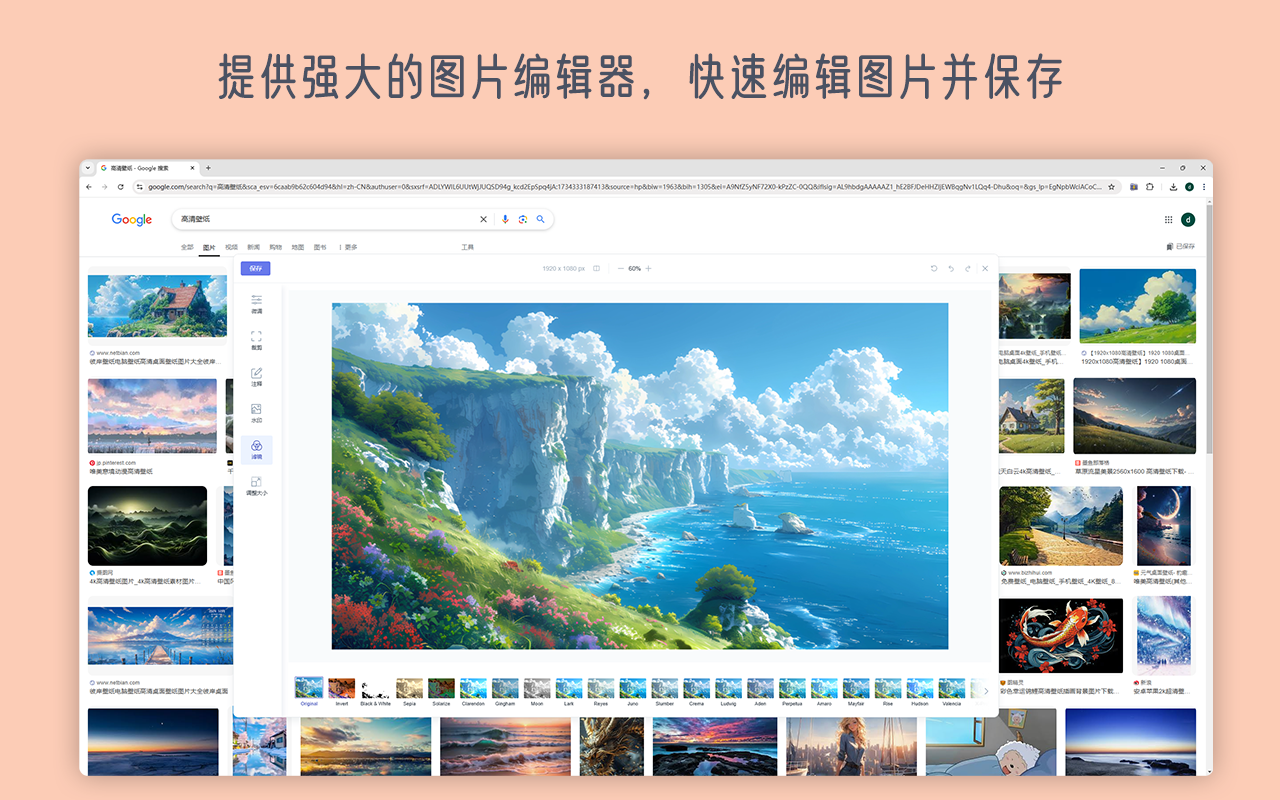The image size is (1280, 800).
Task: Open the 水印 (watermark) tool
Action: coord(256,410)
